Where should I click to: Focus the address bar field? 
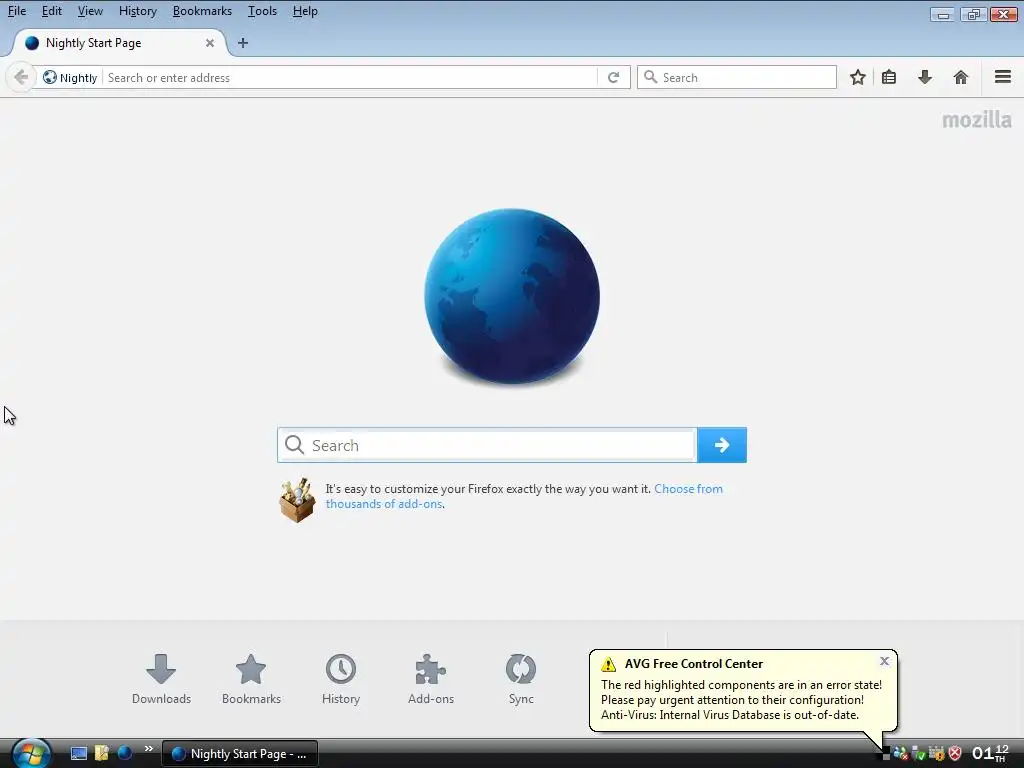pos(349,78)
